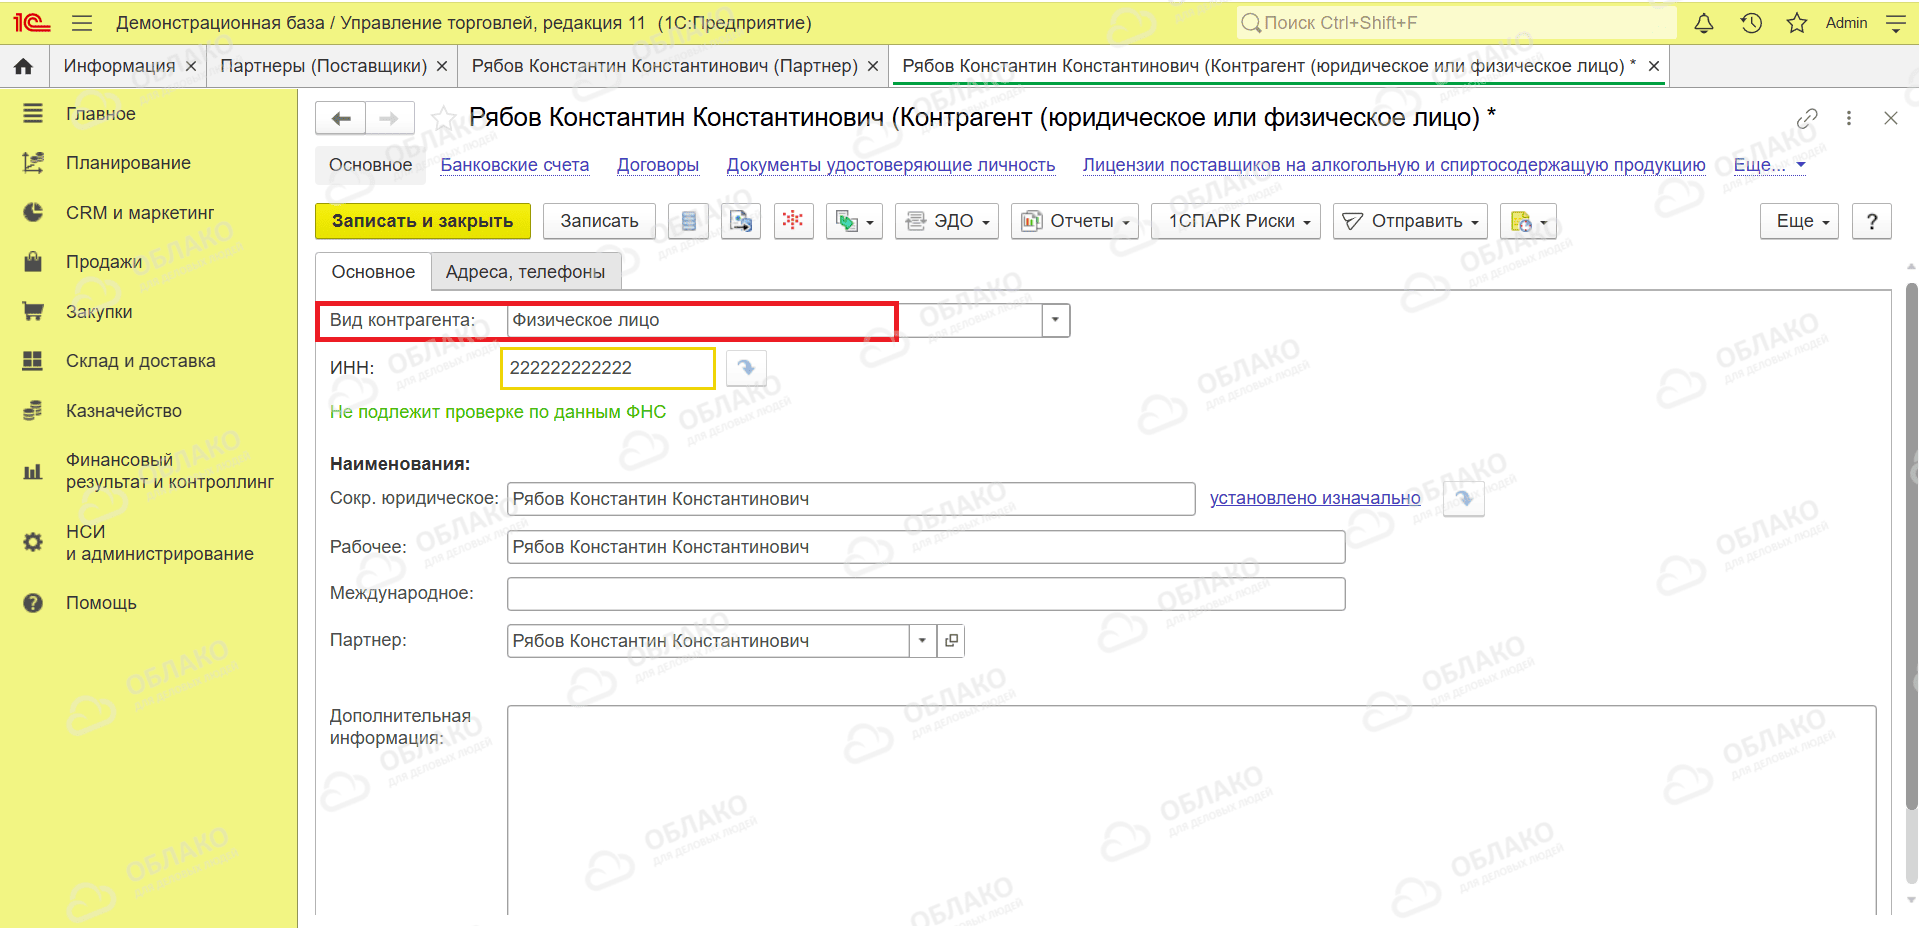
Task: Open the Отчеты dropdown menu
Action: pyautogui.click(x=1075, y=221)
